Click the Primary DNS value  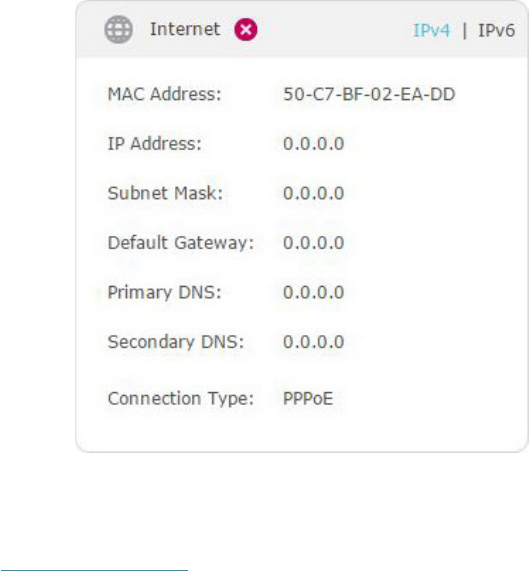point(313,292)
